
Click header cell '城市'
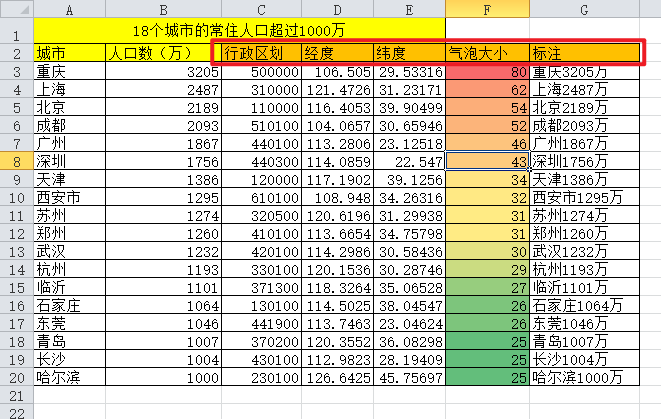point(70,53)
